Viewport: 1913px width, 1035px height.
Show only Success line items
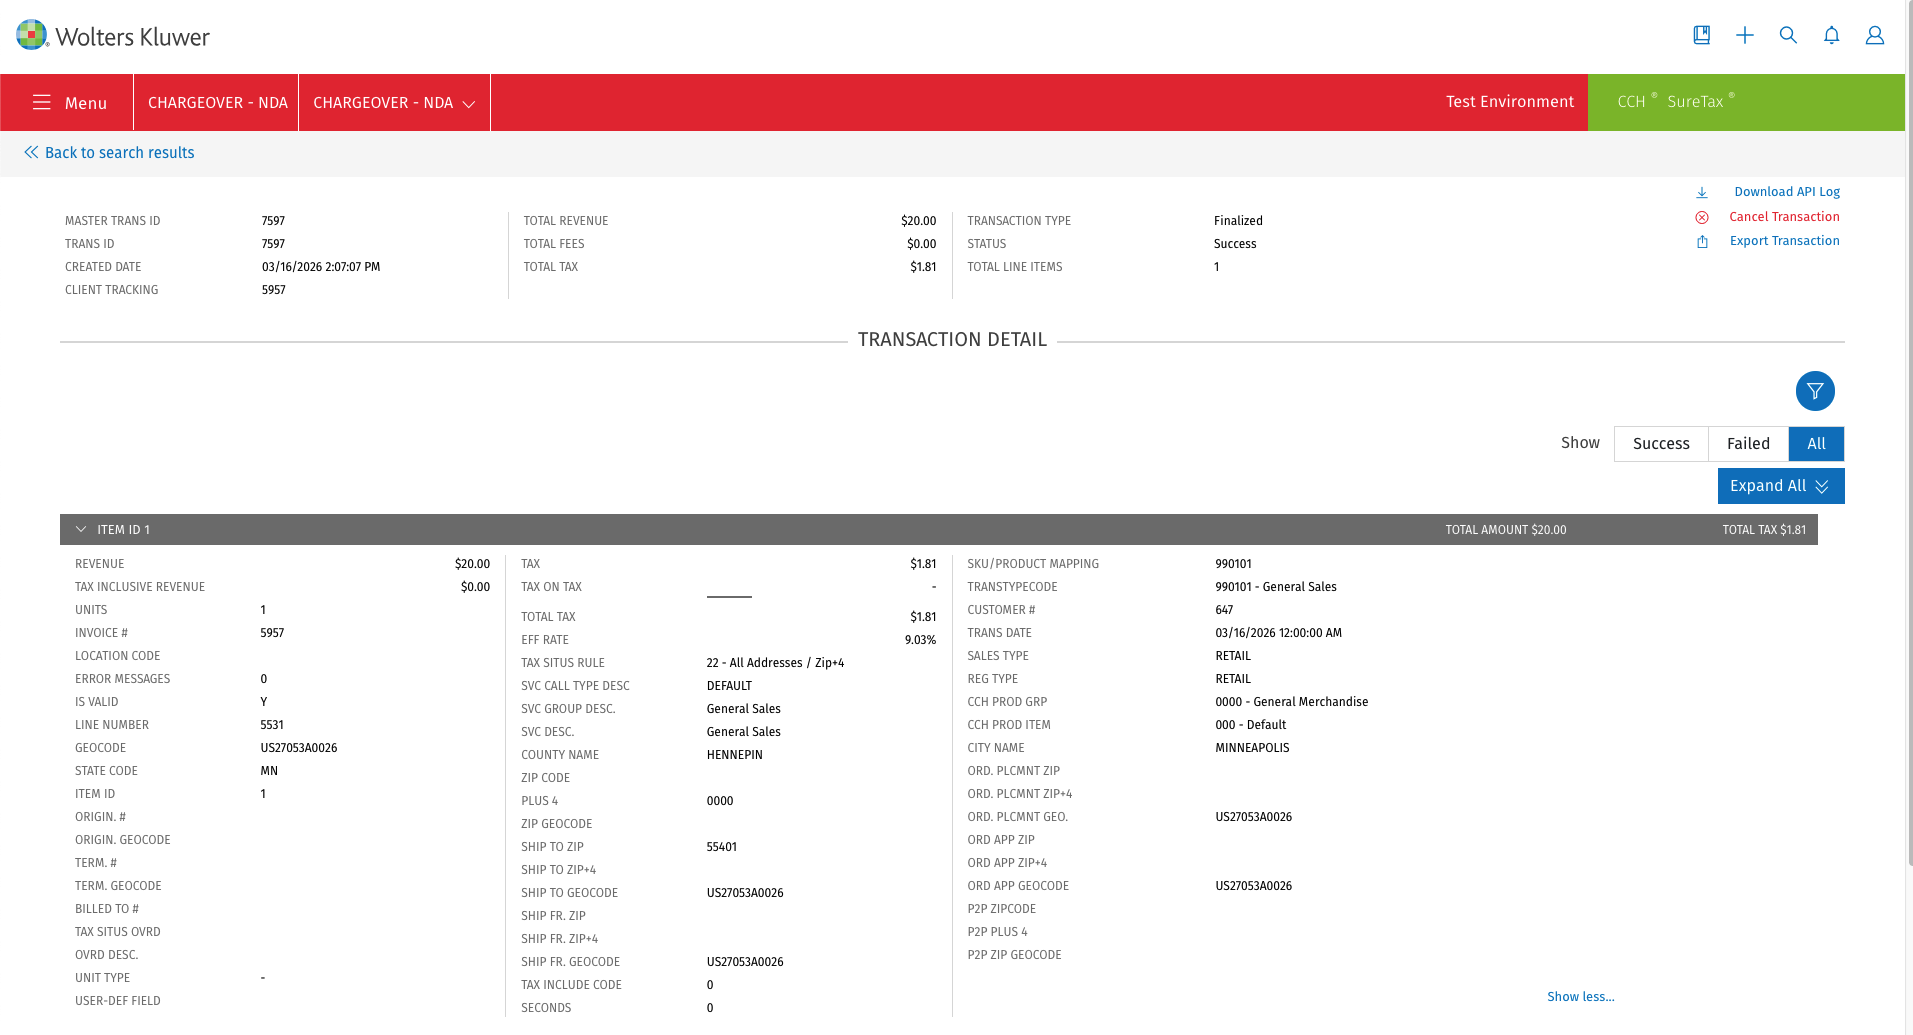pyautogui.click(x=1660, y=443)
